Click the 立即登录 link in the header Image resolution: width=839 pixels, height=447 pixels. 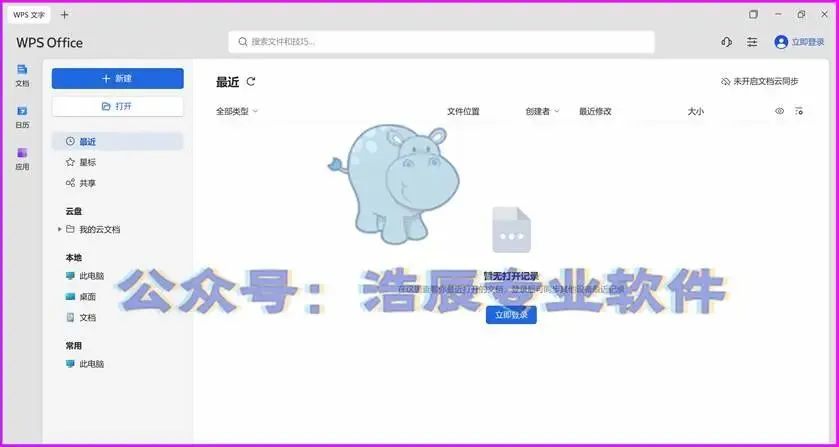[x=808, y=42]
